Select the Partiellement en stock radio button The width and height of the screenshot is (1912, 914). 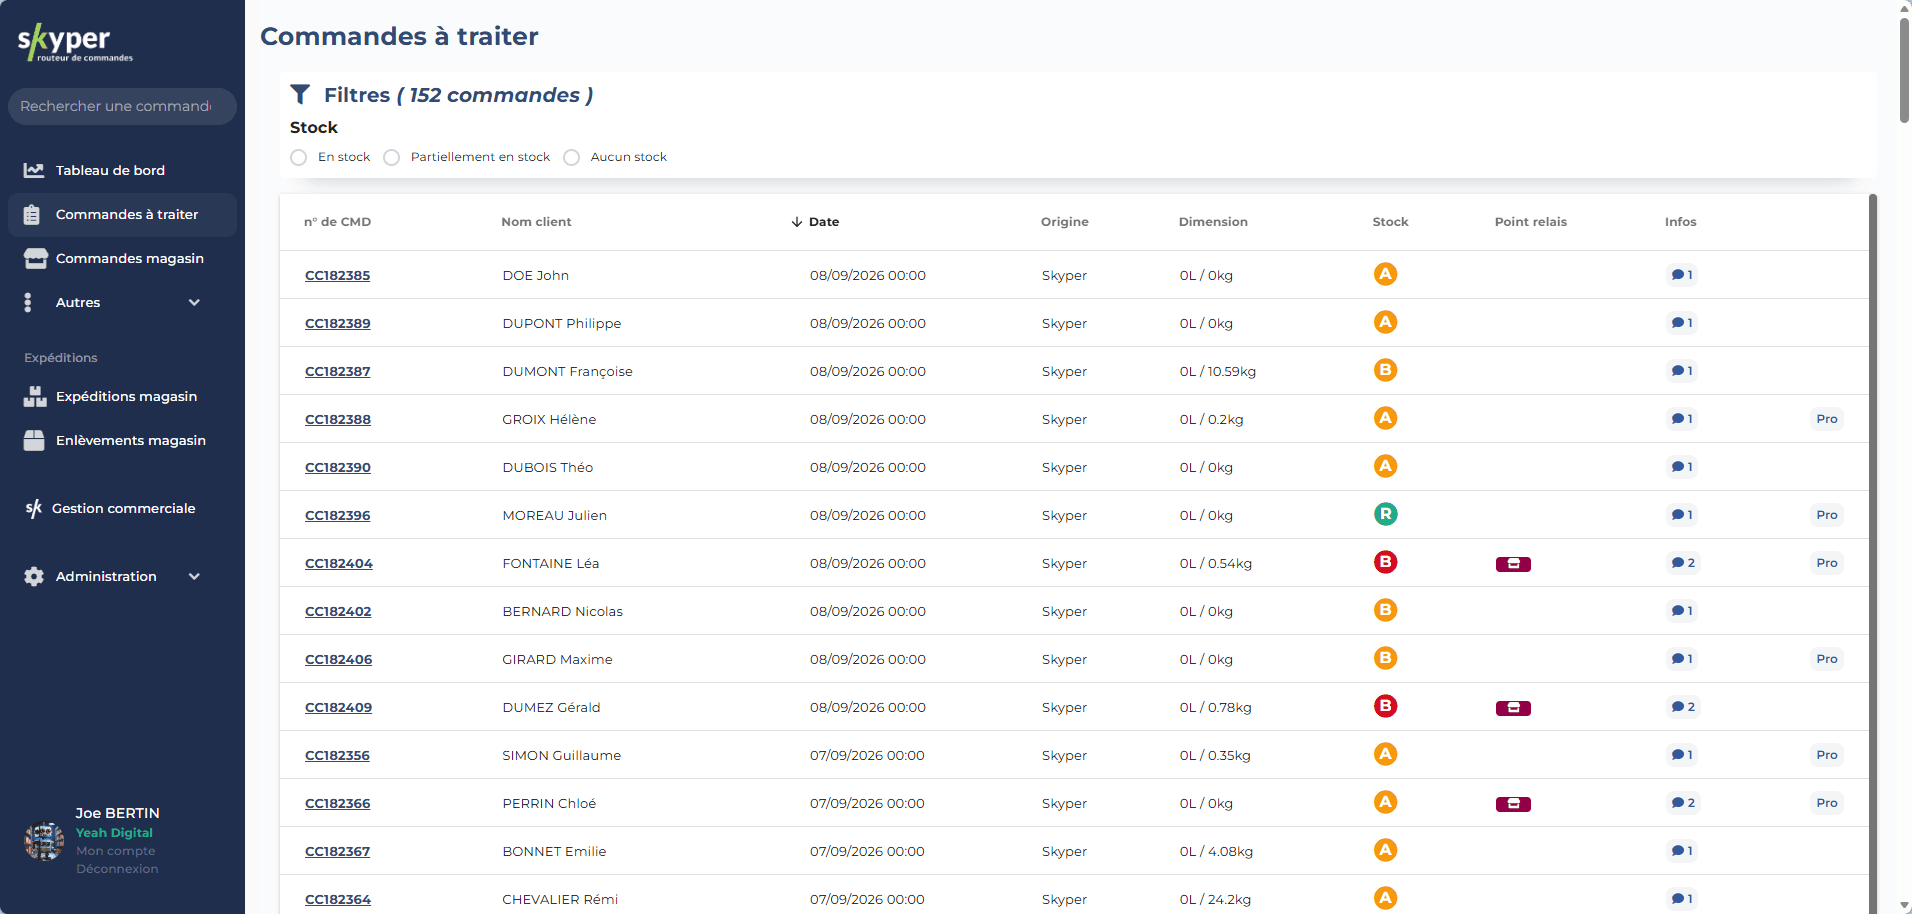click(x=391, y=157)
